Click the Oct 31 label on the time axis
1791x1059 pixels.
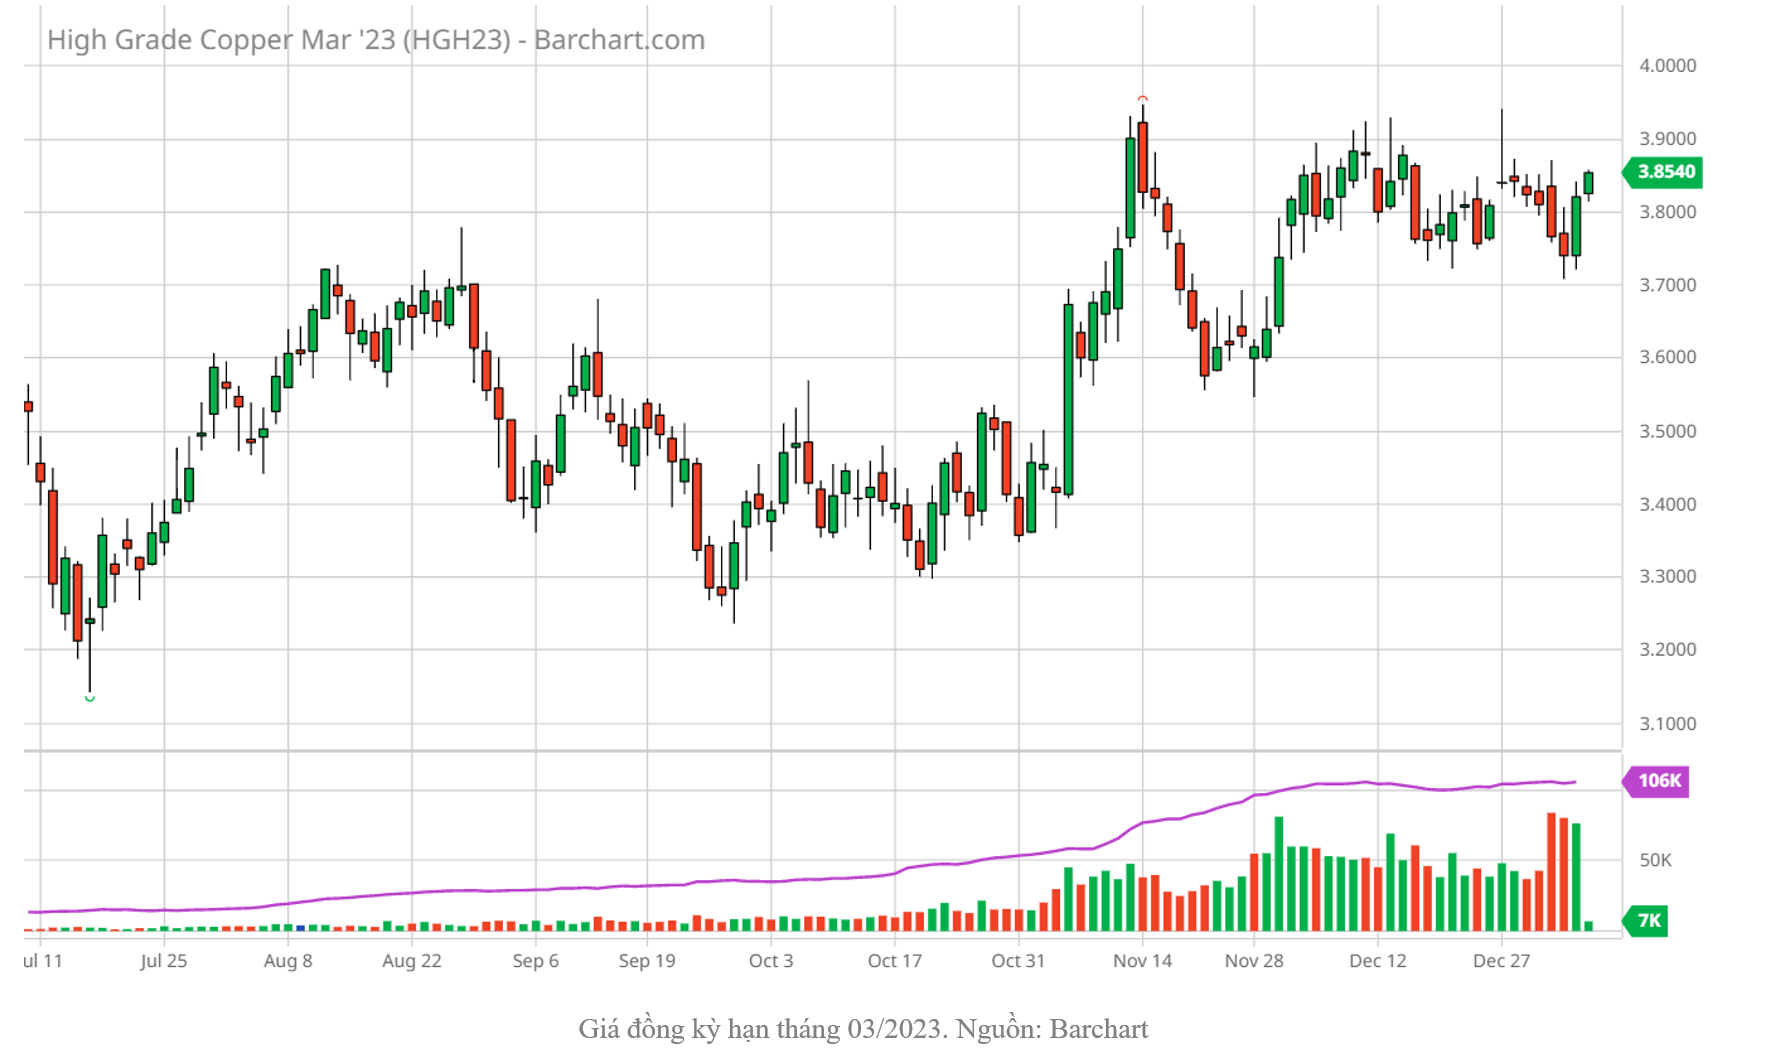pyautogui.click(x=1017, y=961)
